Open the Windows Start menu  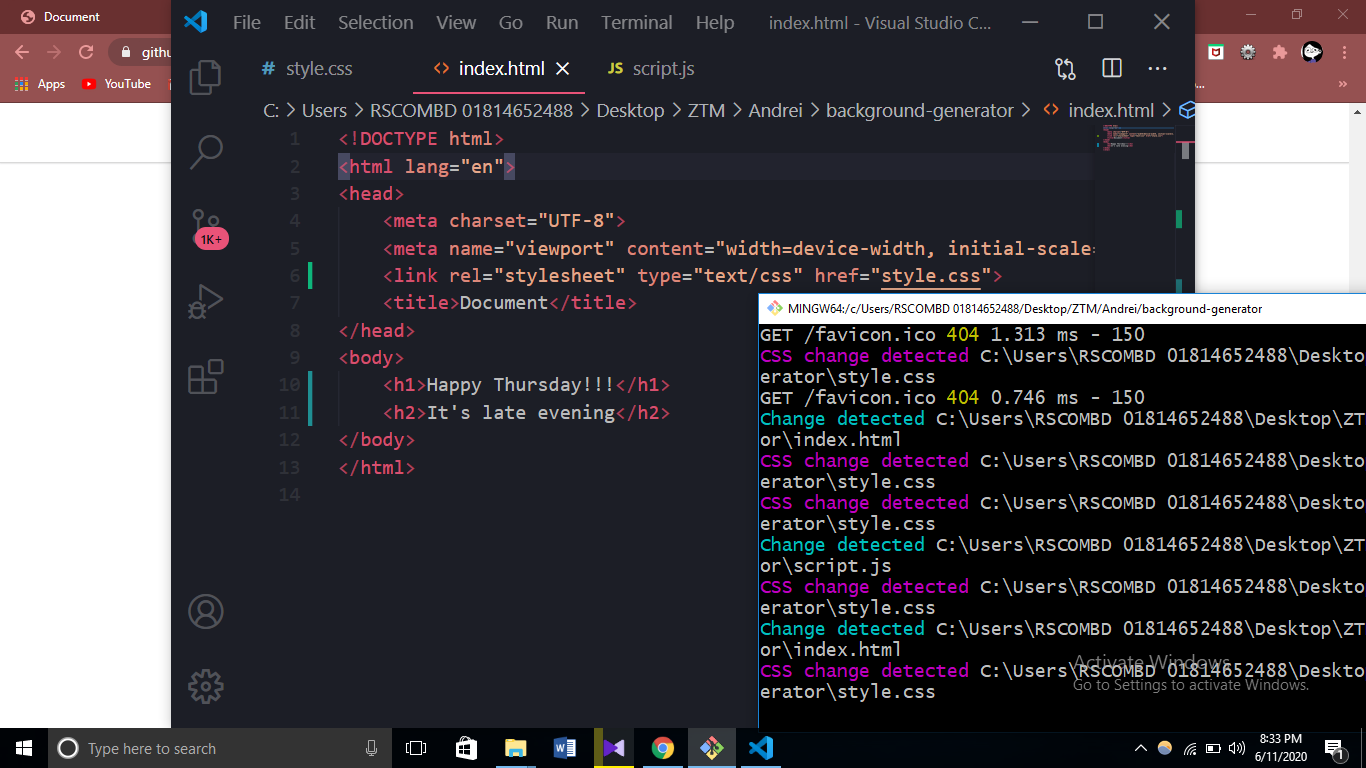point(24,748)
